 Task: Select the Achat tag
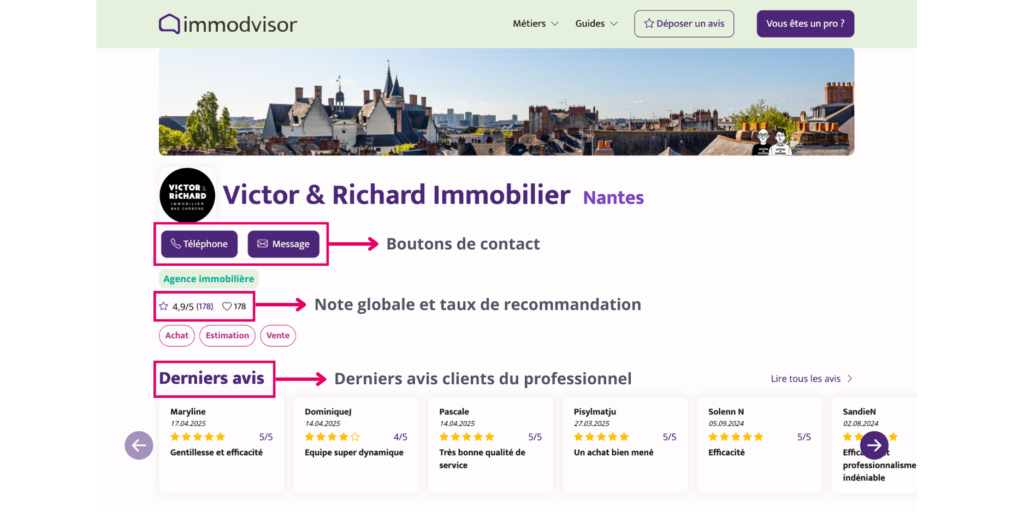pyautogui.click(x=176, y=336)
